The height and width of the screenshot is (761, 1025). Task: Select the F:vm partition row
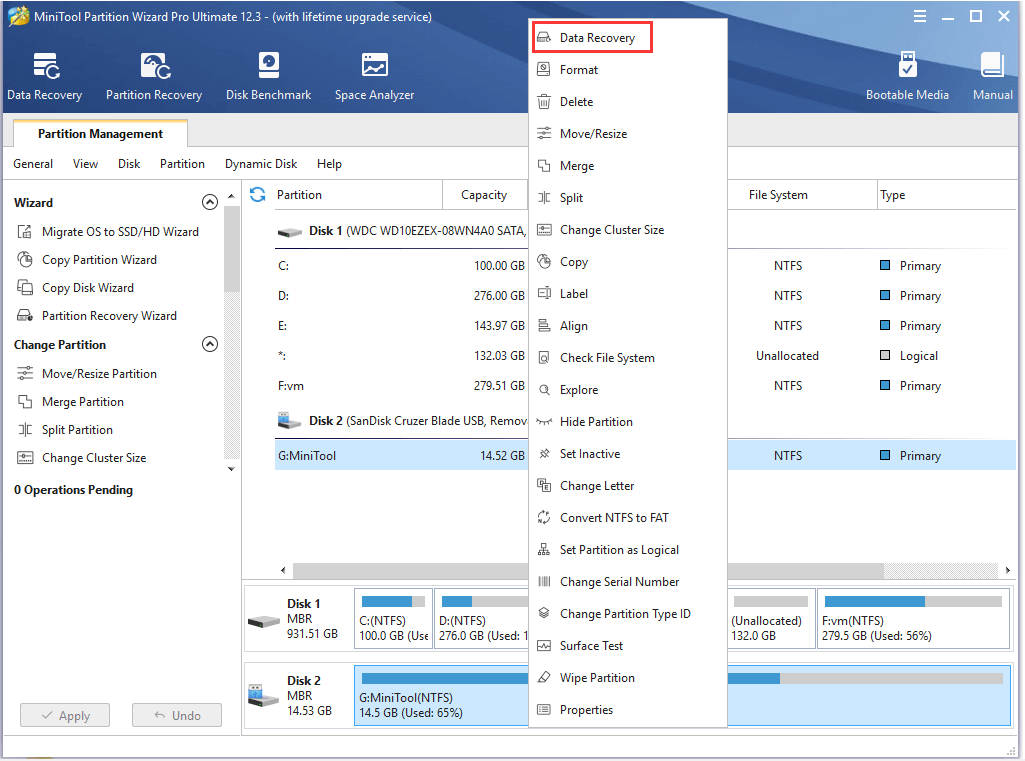point(646,386)
